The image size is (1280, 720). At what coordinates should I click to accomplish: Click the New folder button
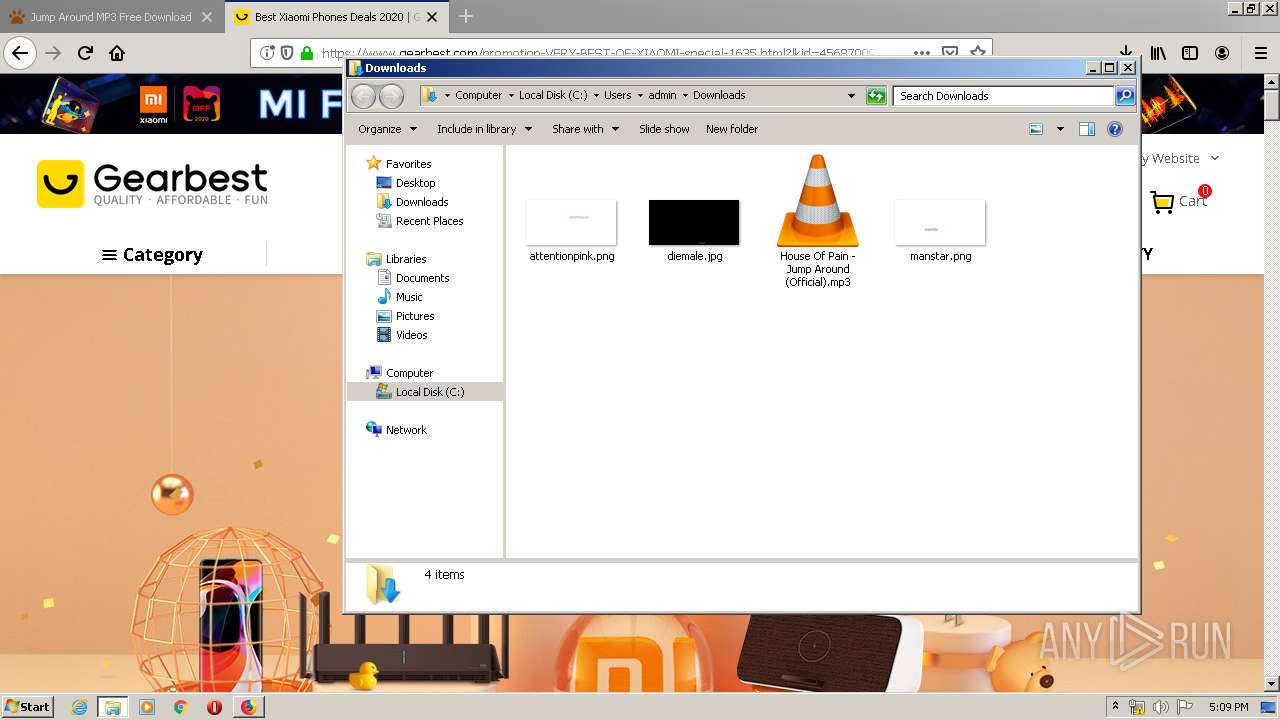click(x=732, y=129)
